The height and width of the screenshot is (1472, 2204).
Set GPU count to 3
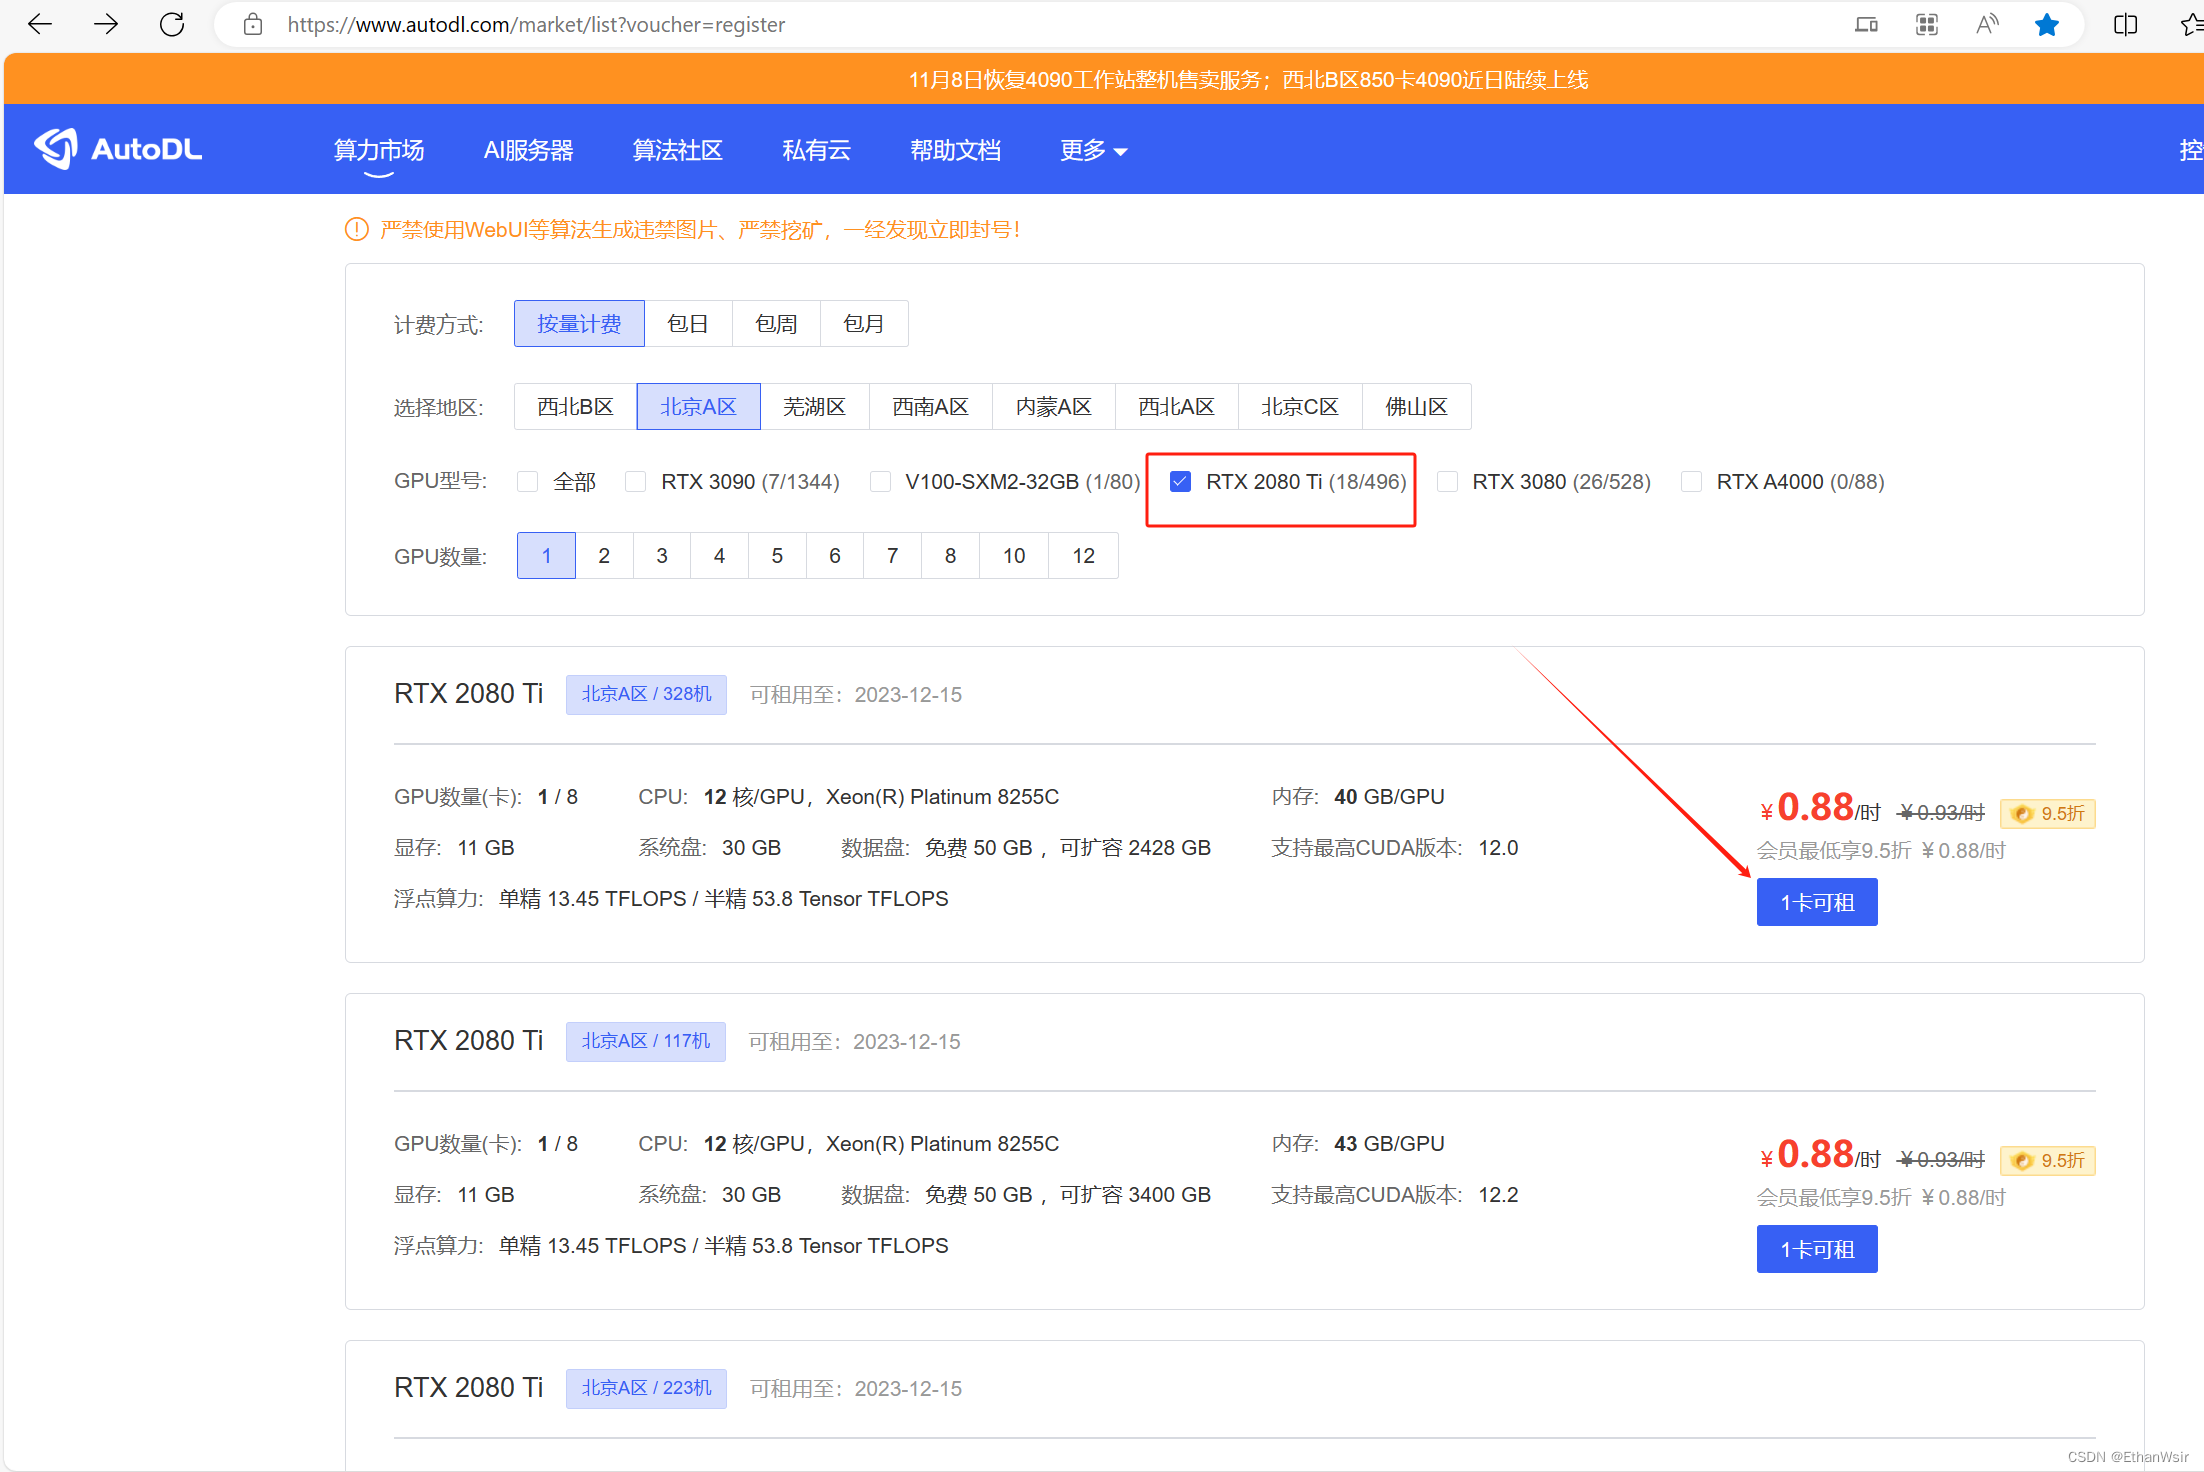(662, 556)
